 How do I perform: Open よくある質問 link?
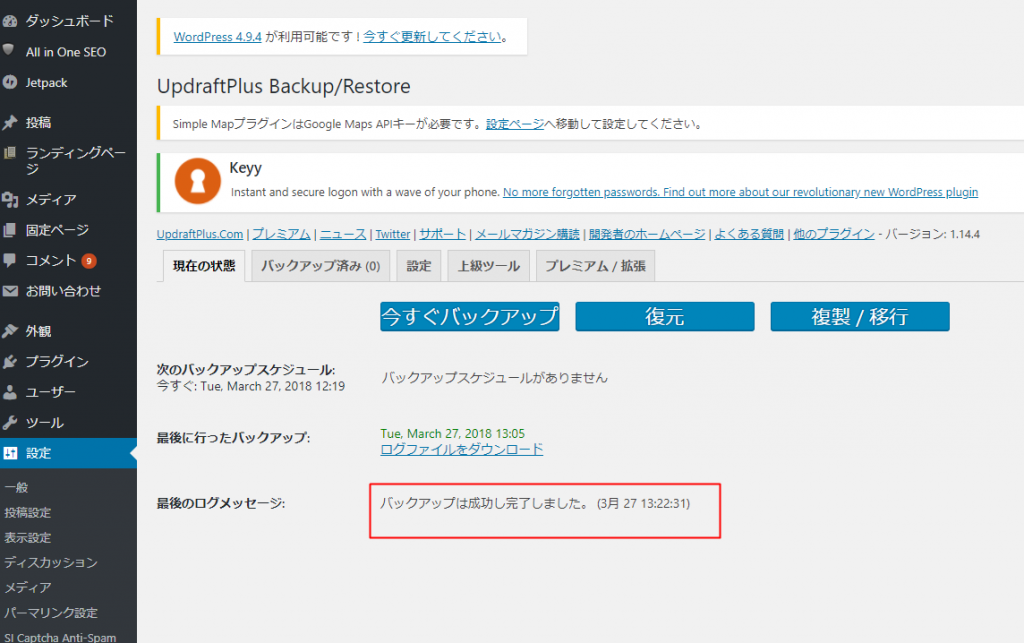(749, 234)
